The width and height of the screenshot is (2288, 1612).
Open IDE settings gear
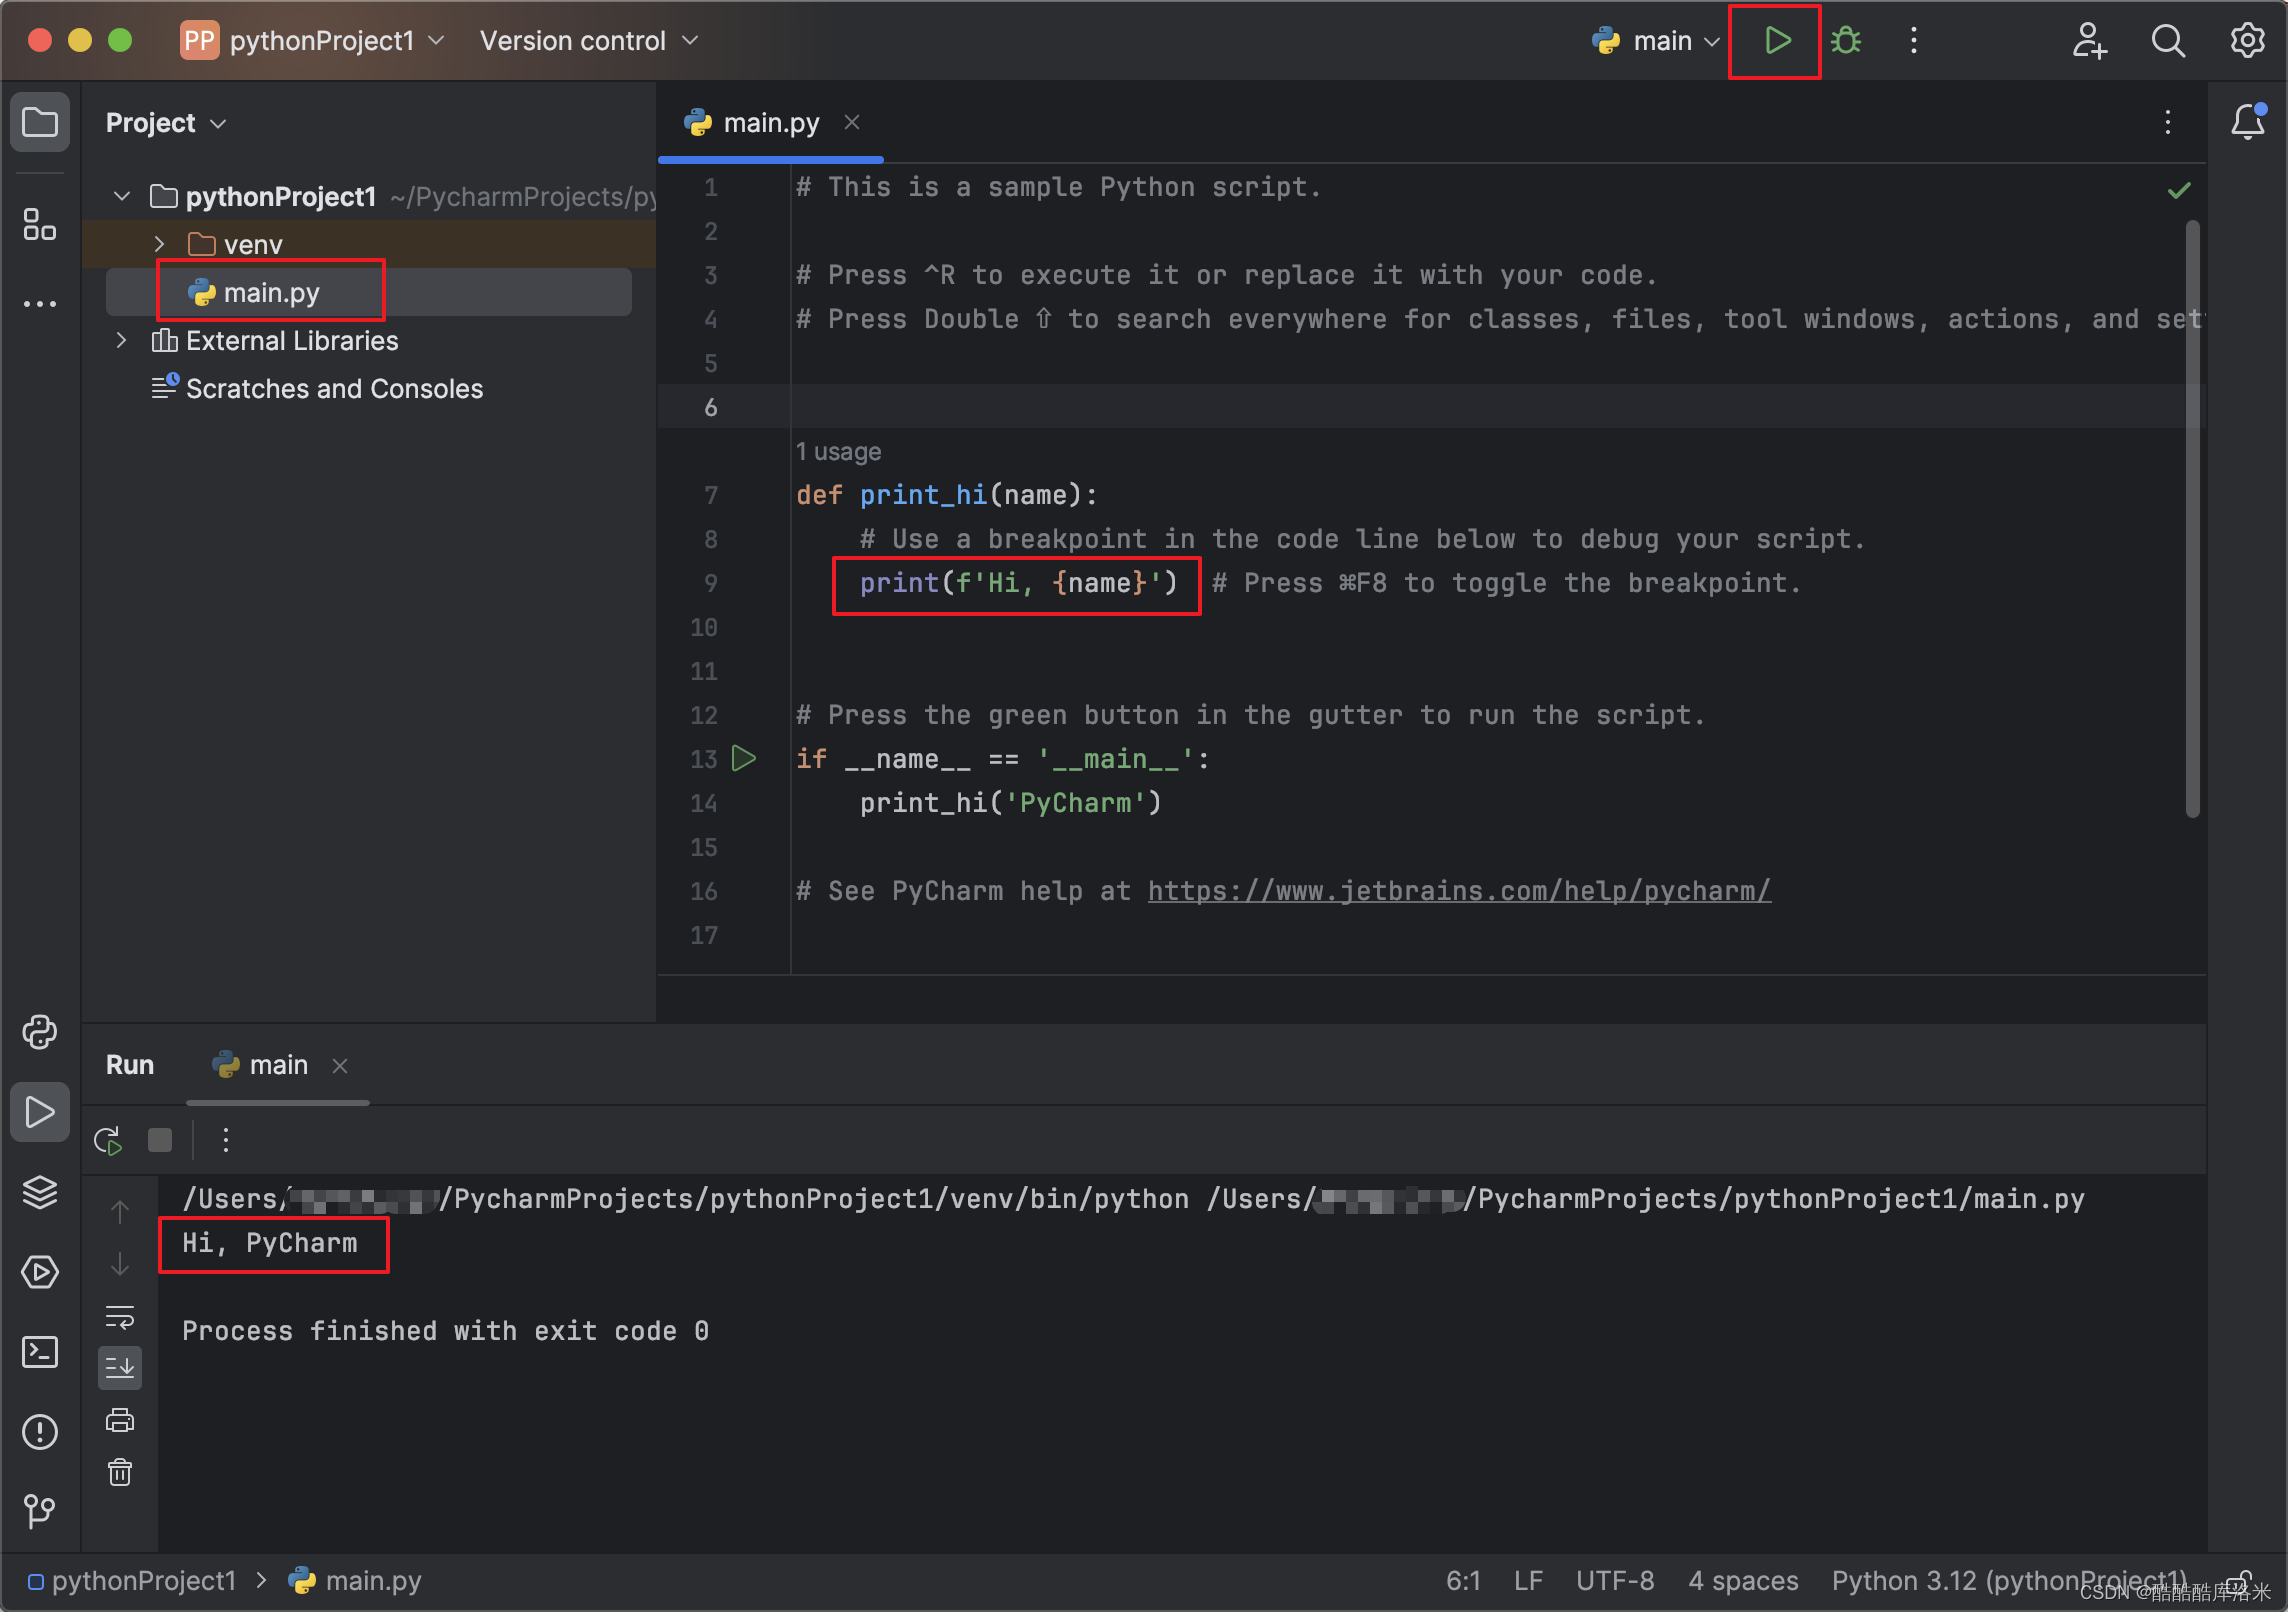(x=2247, y=41)
